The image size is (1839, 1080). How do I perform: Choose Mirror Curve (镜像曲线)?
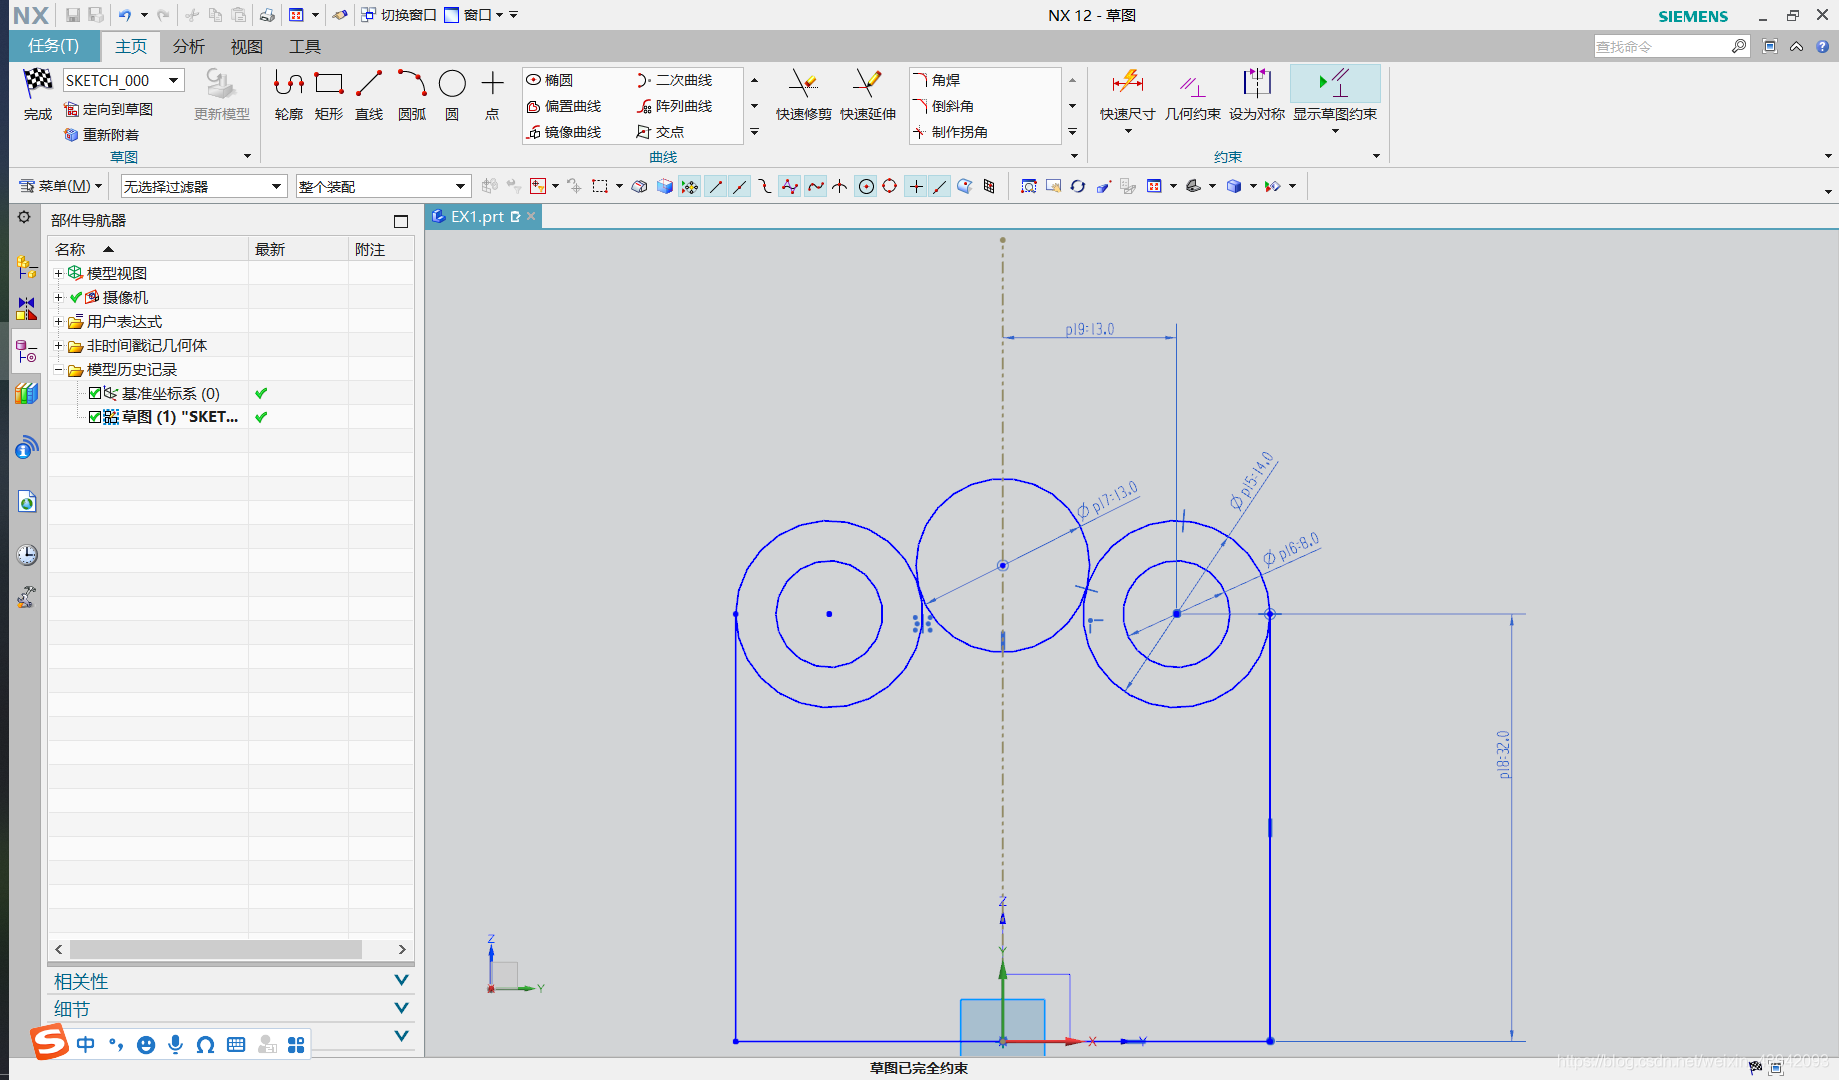[x=564, y=132]
